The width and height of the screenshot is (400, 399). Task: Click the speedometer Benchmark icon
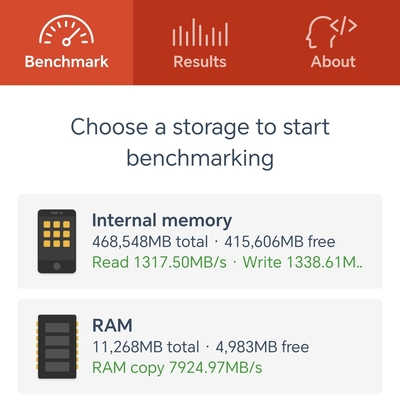[67, 30]
